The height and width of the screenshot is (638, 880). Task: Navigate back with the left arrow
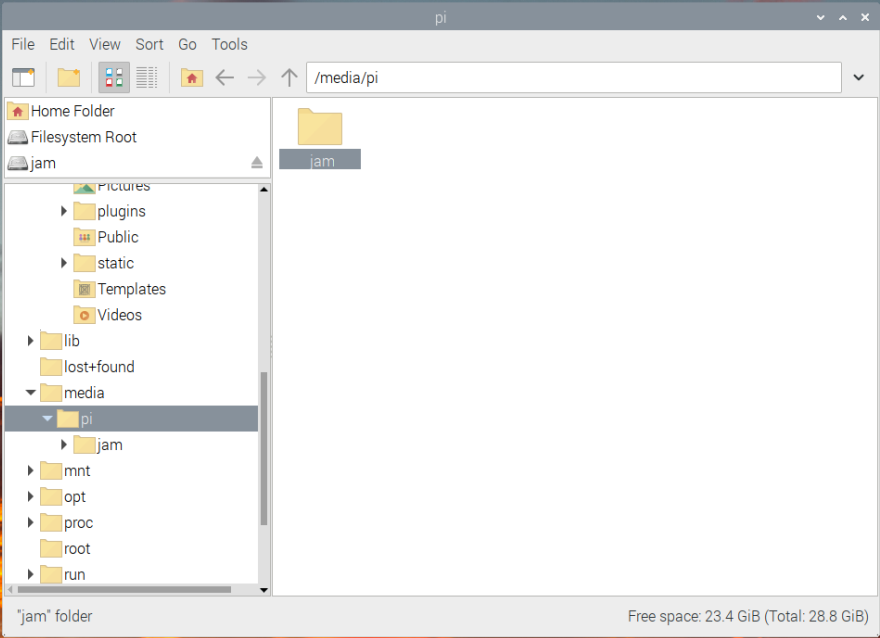(225, 77)
